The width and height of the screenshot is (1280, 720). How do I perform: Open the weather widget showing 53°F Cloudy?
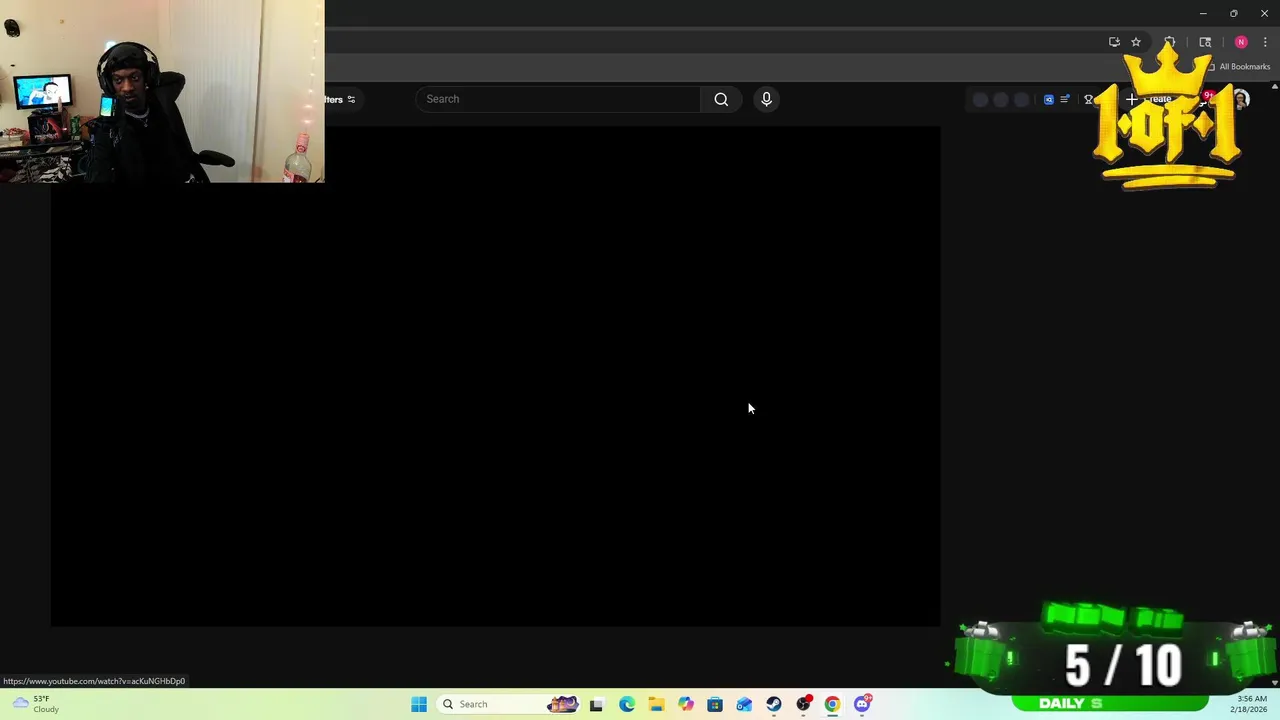pyautogui.click(x=35, y=704)
